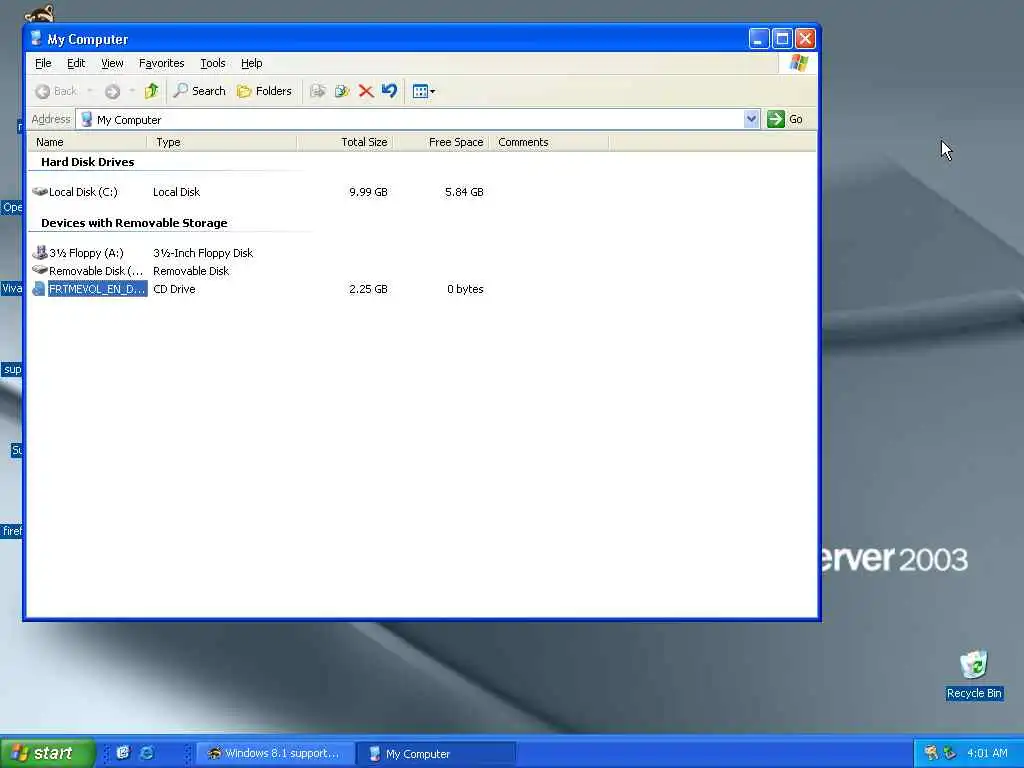Open the Views dropdown button

point(424,91)
